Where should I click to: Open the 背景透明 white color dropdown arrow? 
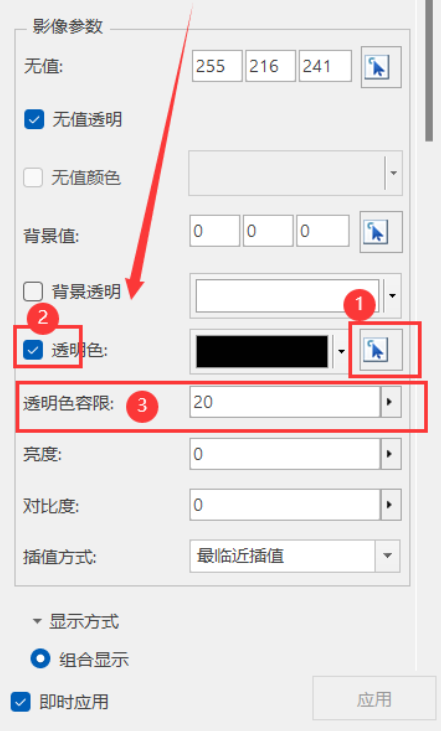(x=392, y=296)
